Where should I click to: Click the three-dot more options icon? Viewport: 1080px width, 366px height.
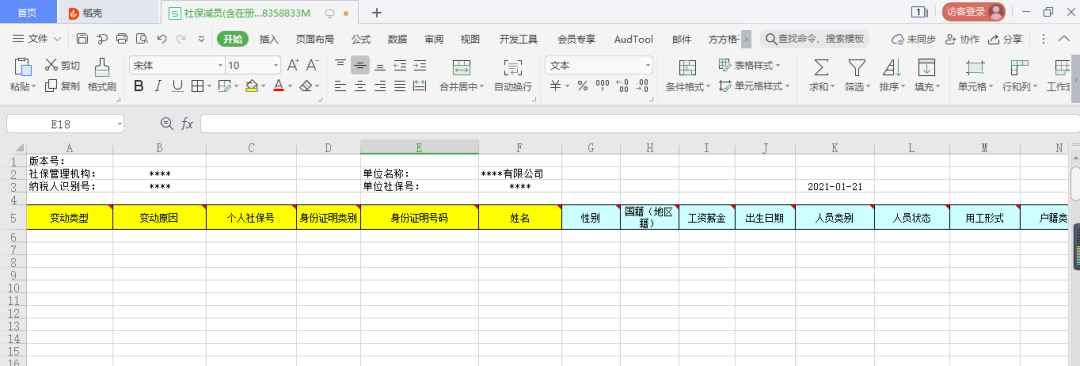tap(1043, 39)
